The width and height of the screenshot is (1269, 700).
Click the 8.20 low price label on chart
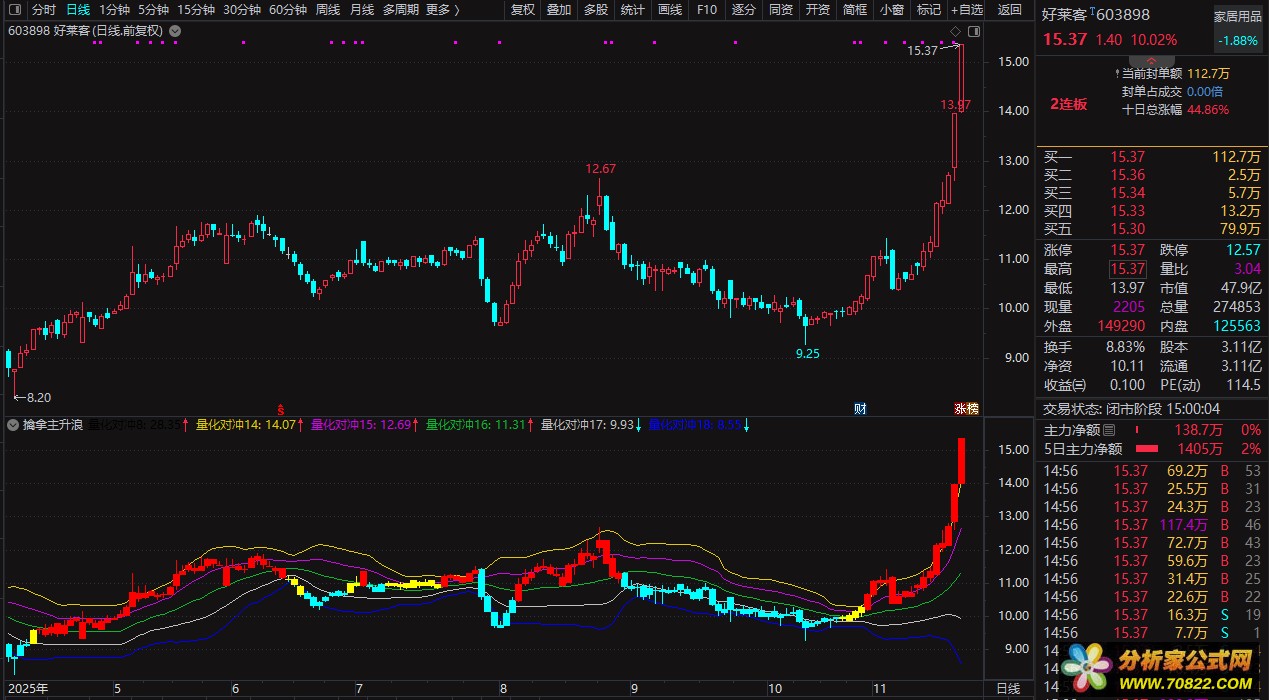tap(37, 397)
